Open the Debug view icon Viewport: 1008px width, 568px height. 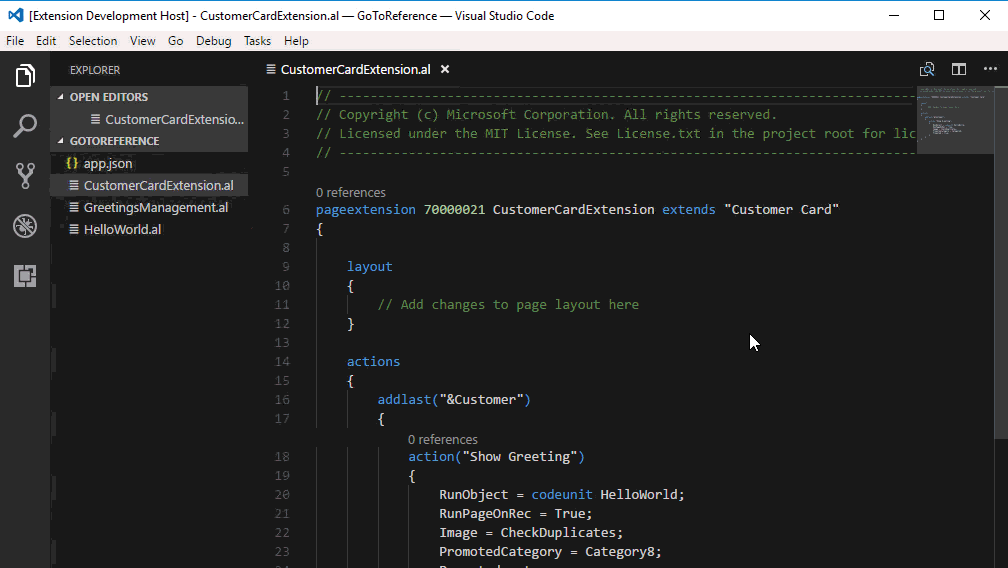click(x=25, y=226)
